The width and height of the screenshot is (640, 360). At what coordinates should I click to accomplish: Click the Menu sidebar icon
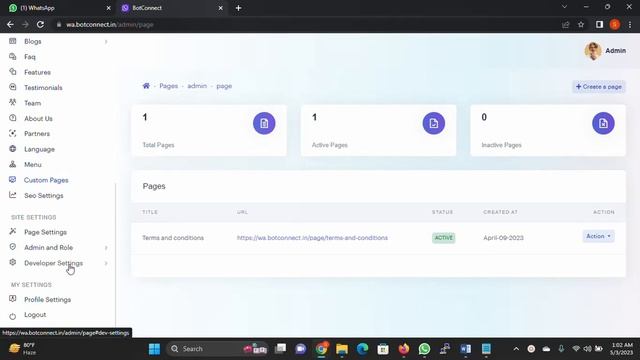pyautogui.click(x=13, y=164)
